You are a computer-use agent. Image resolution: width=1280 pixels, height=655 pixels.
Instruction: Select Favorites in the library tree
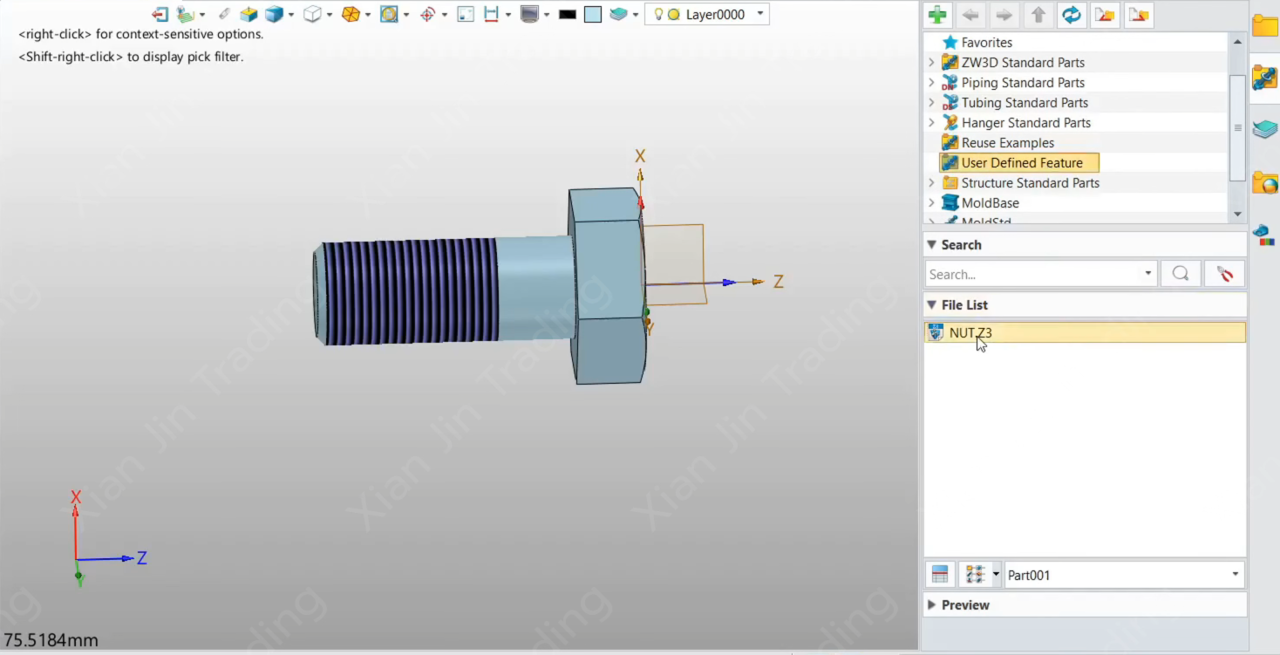pyautogui.click(x=986, y=43)
